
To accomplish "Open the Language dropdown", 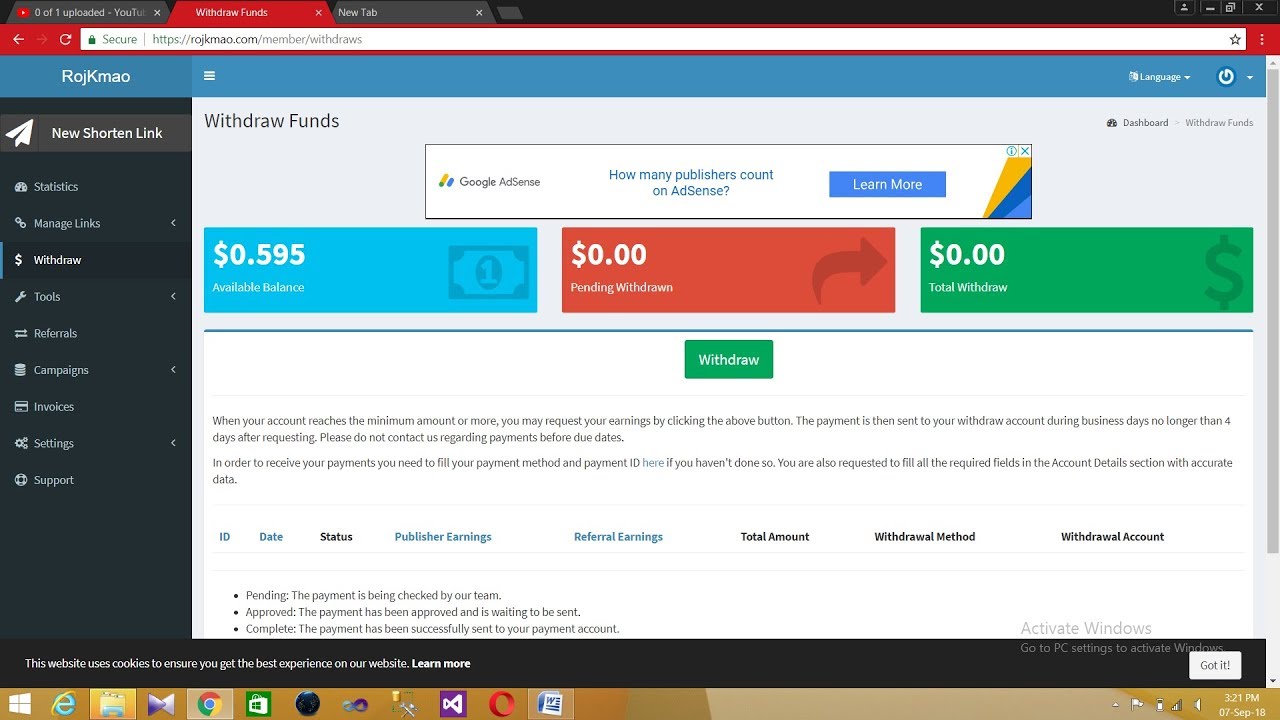I will click(1160, 77).
